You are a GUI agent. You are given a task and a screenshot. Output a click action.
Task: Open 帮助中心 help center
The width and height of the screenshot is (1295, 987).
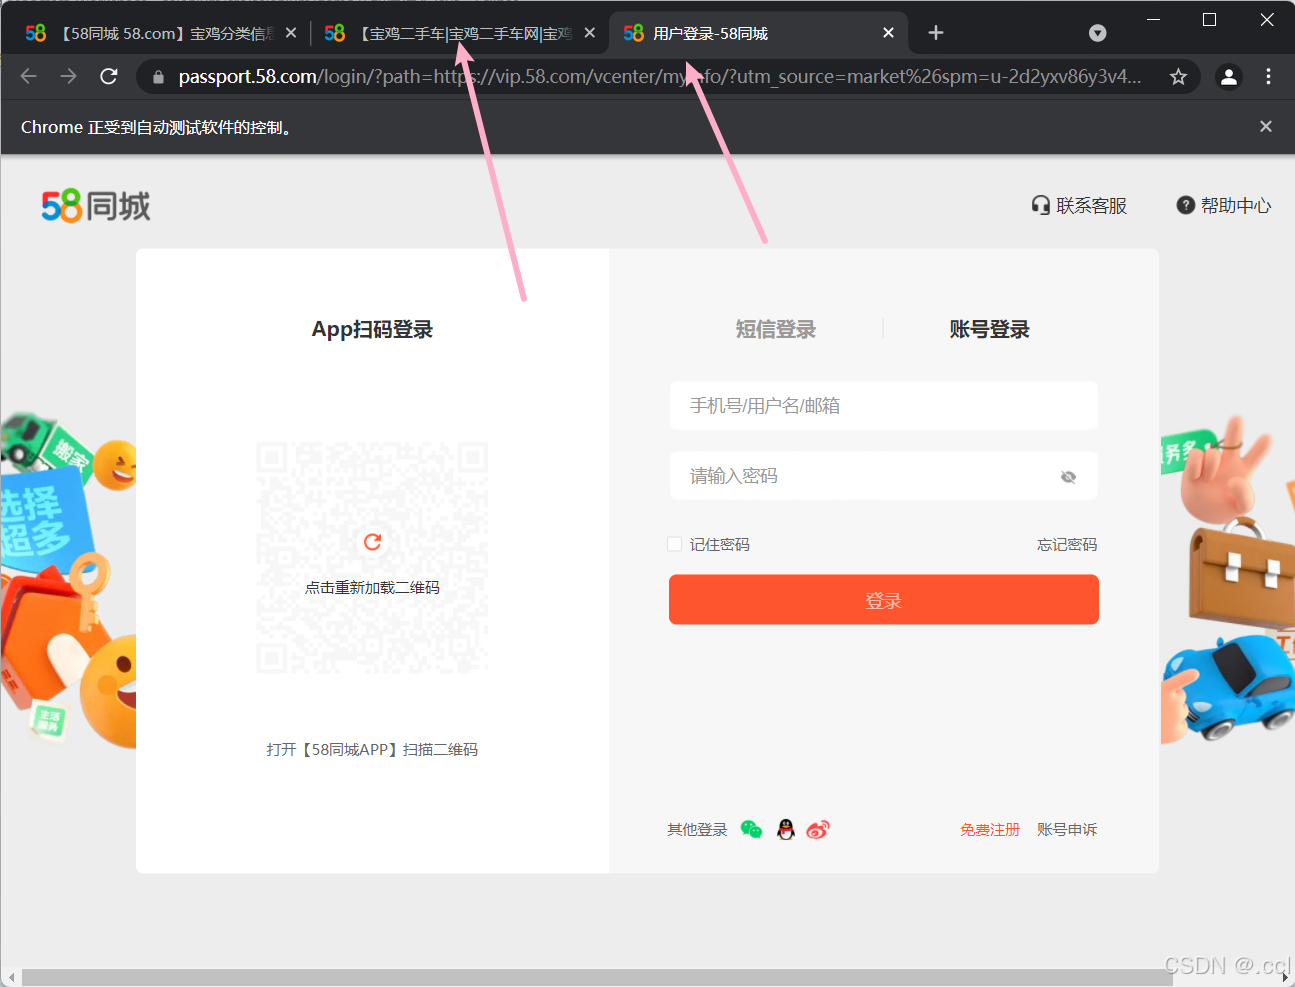point(1224,205)
